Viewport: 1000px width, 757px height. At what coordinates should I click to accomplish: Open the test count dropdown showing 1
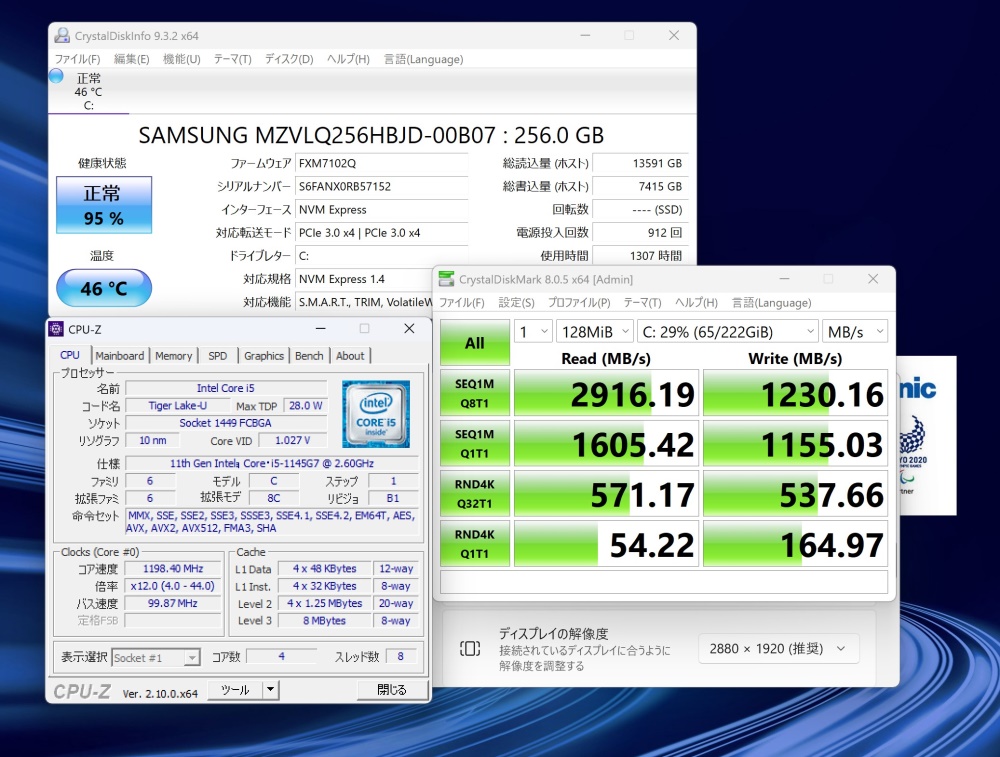[x=533, y=332]
